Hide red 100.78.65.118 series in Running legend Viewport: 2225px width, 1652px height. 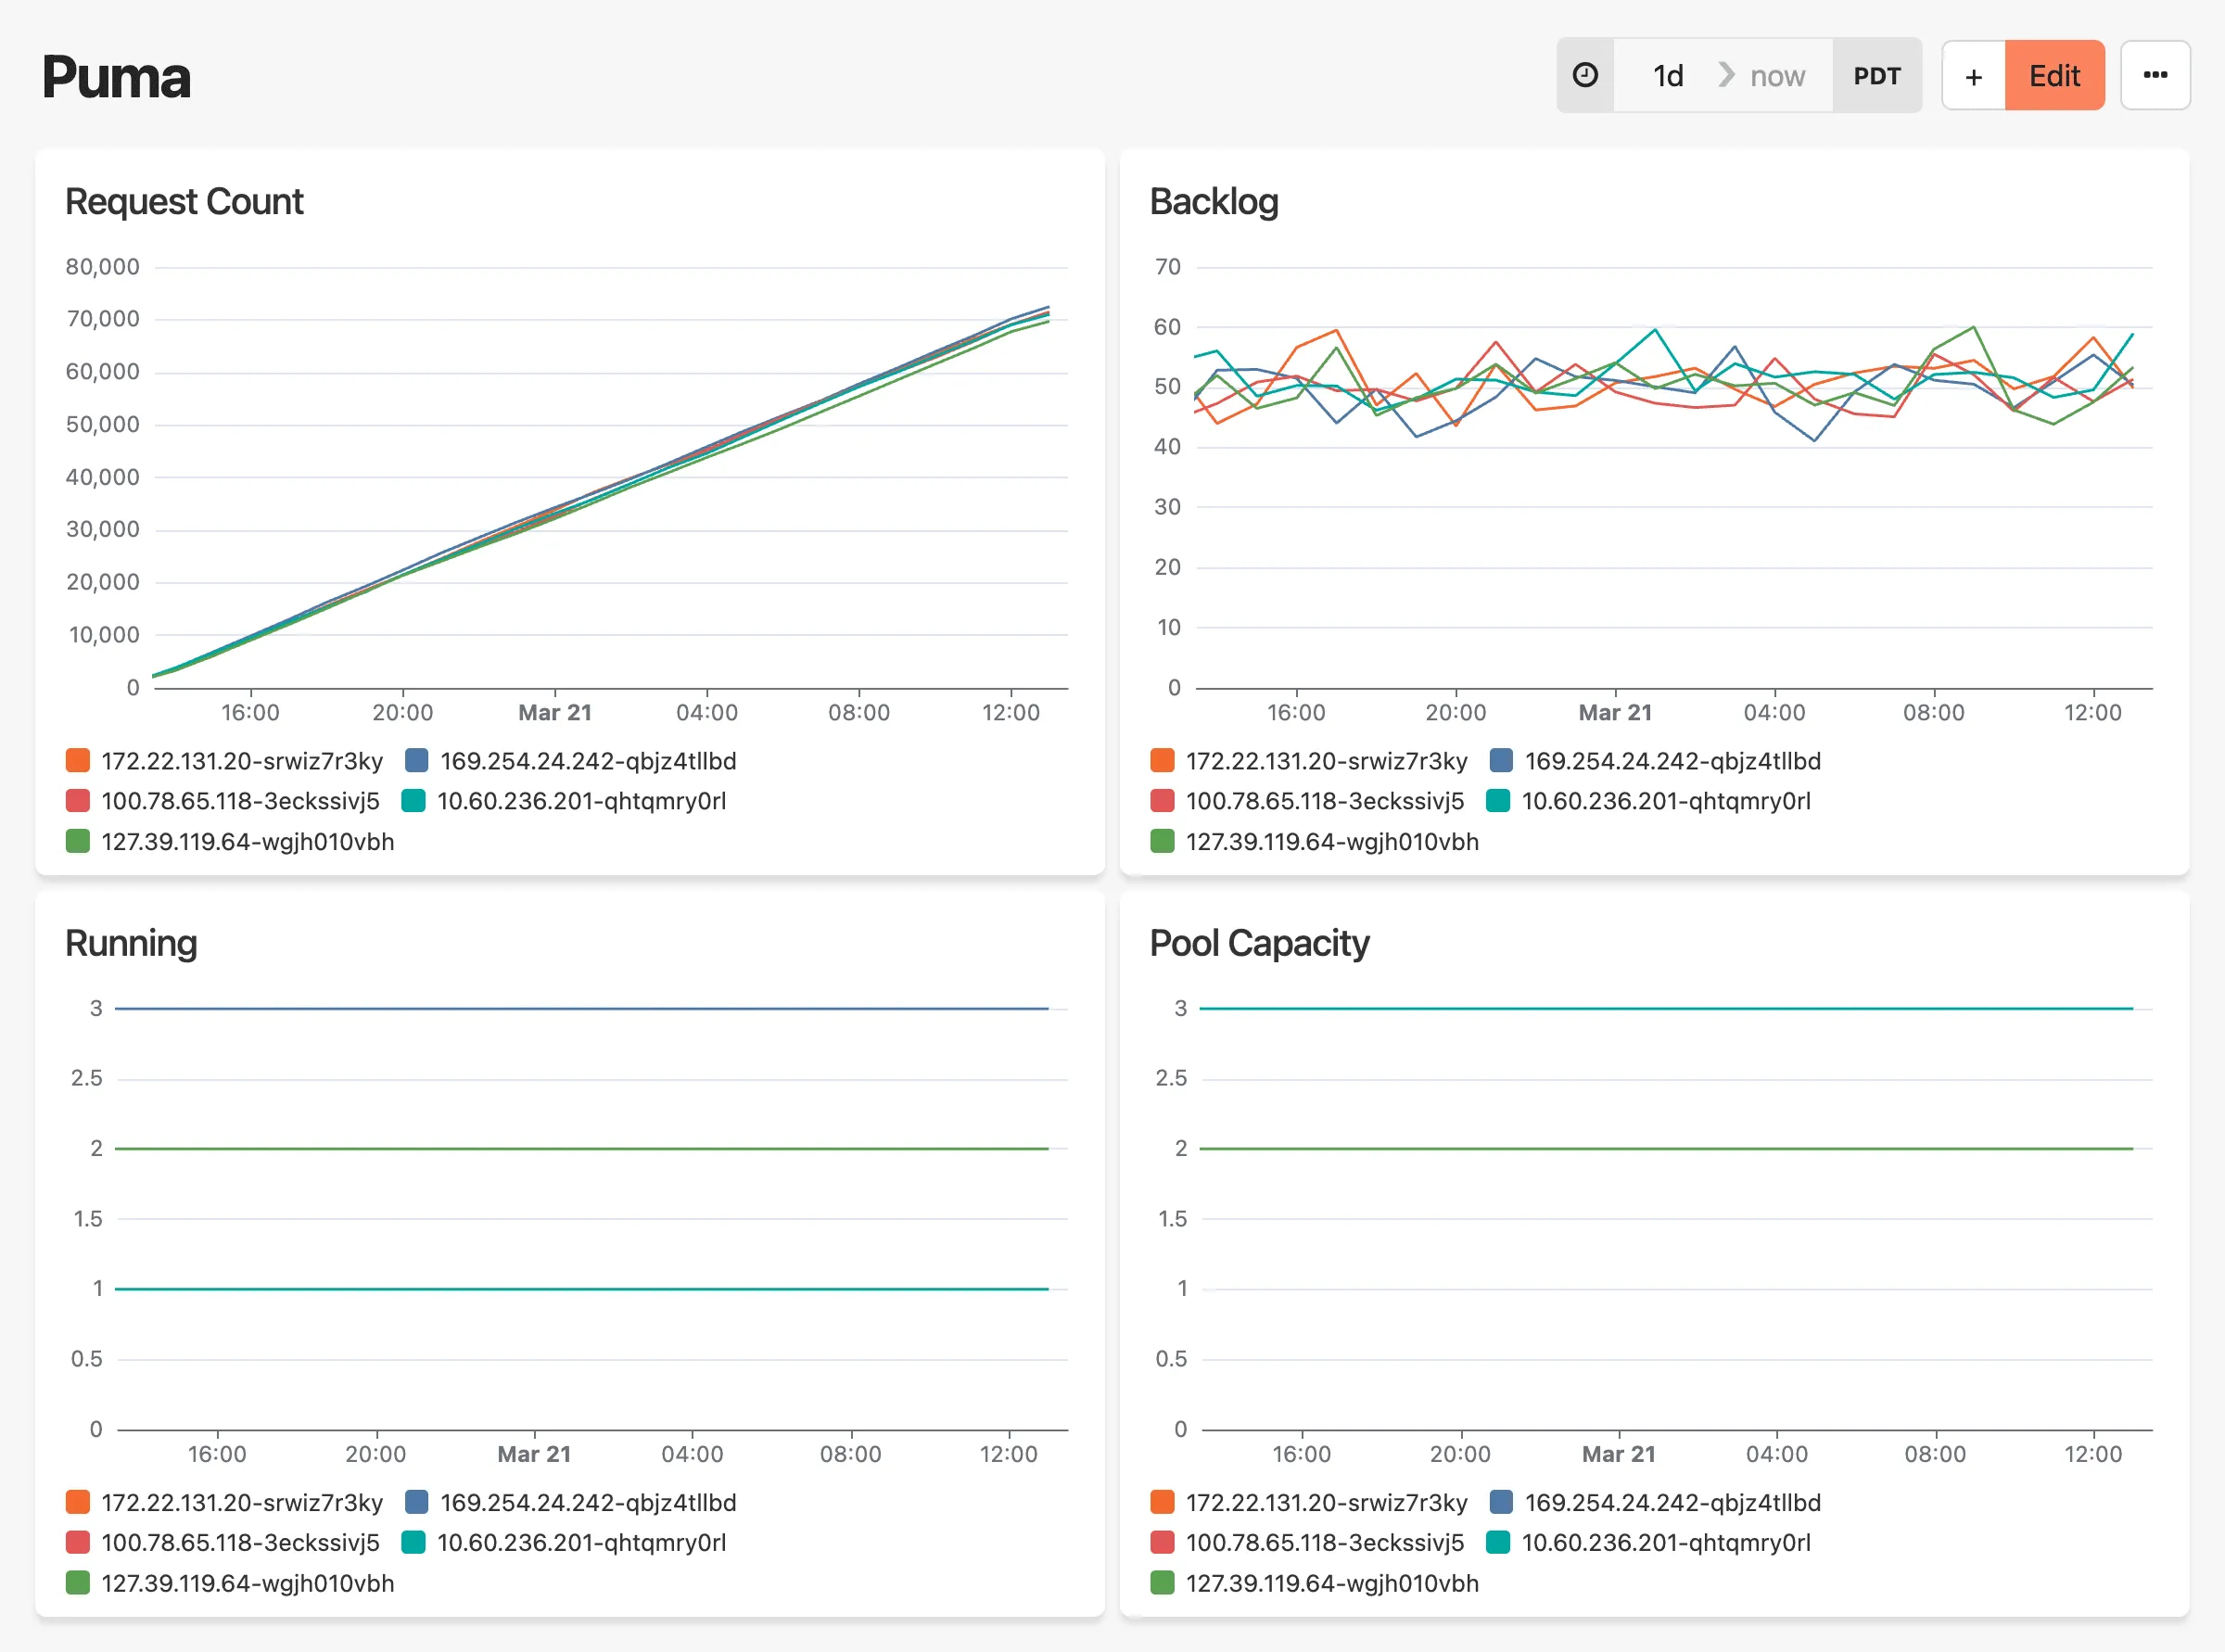point(240,1543)
